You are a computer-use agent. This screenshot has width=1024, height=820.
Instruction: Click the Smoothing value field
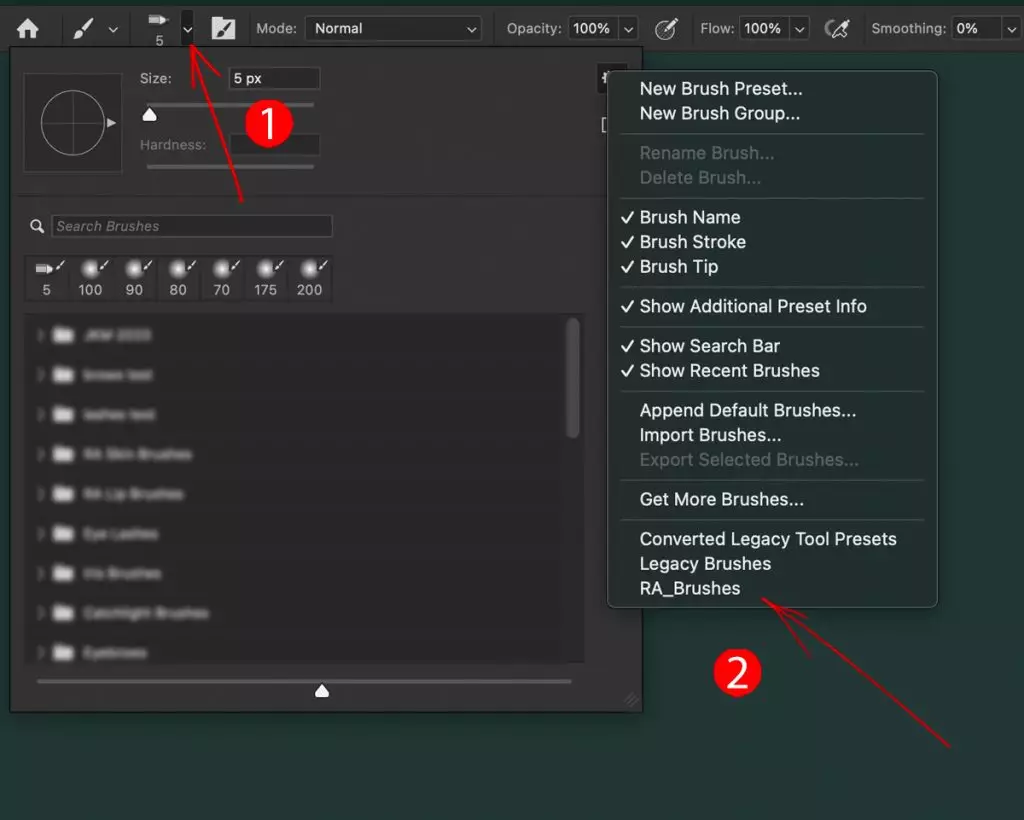coord(976,29)
